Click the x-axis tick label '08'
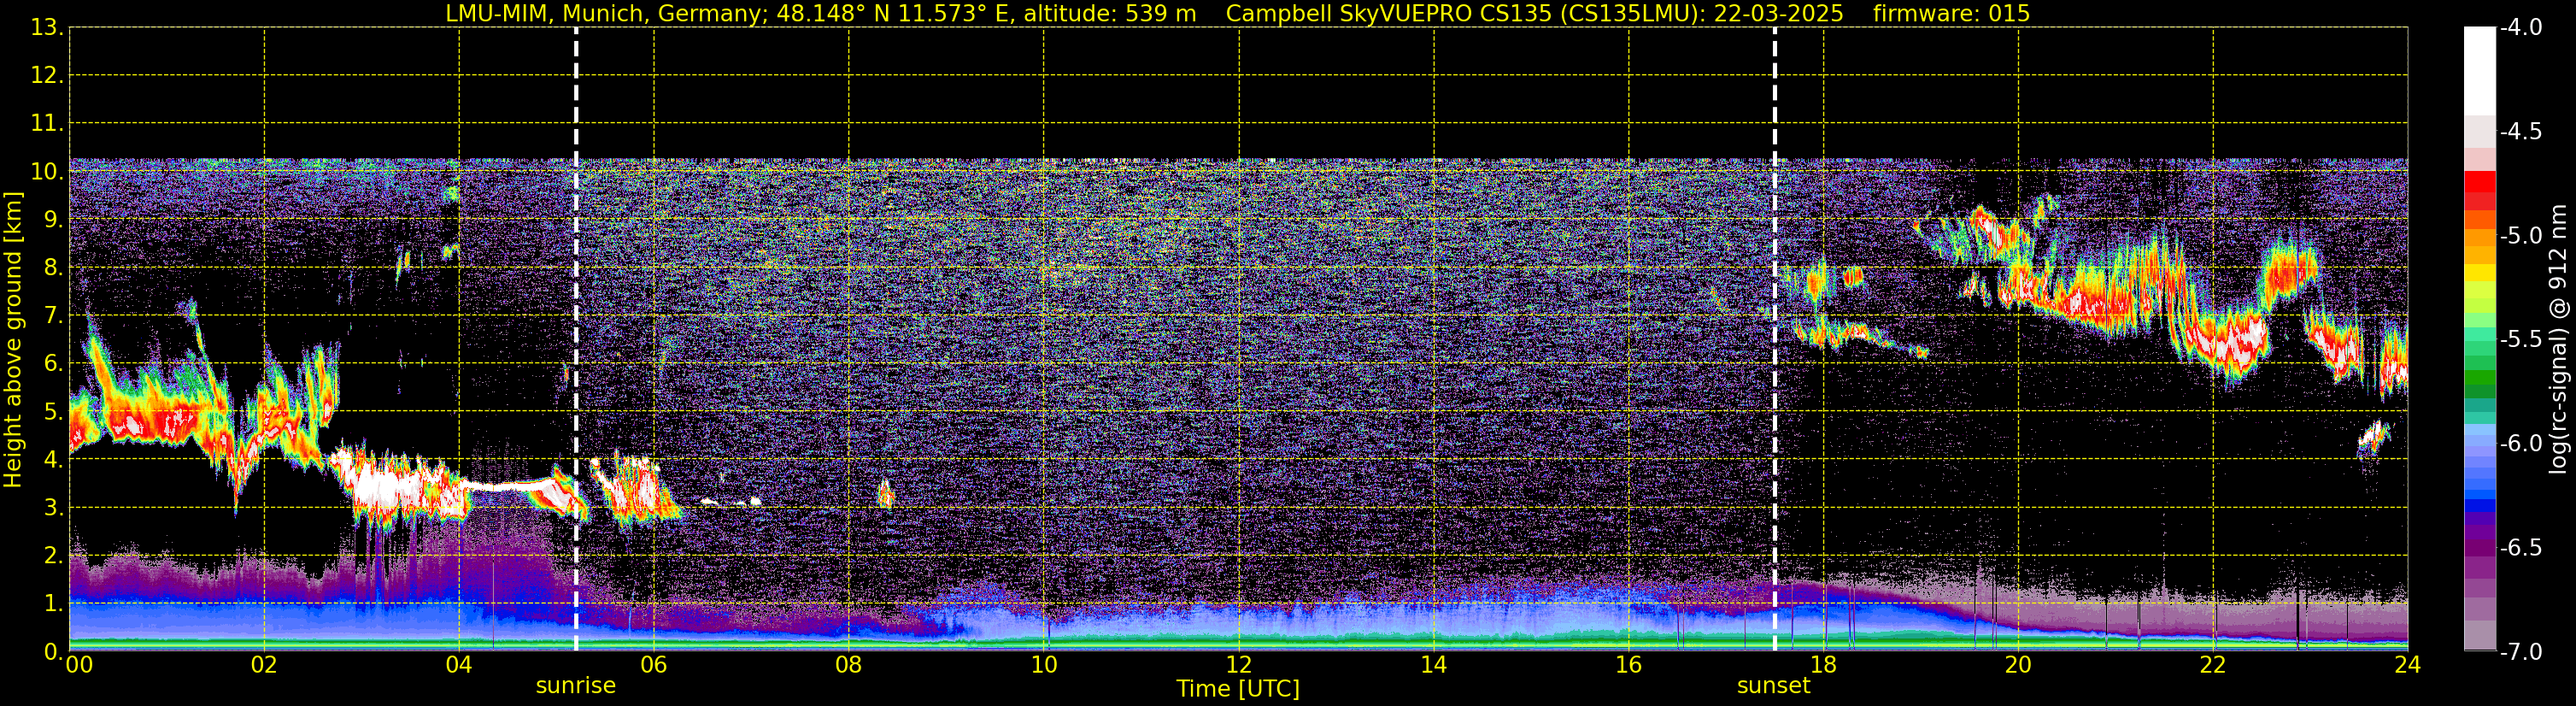The width and height of the screenshot is (2576, 706). [849, 665]
